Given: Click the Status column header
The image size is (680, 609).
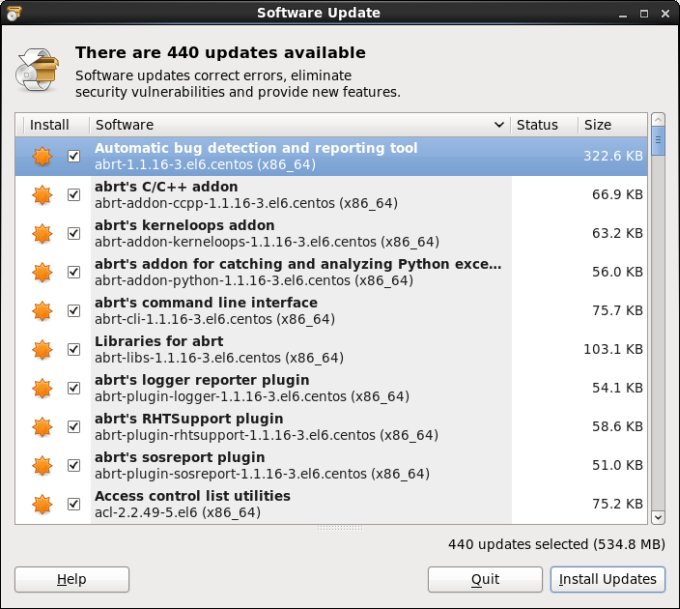Looking at the screenshot, I should (544, 125).
